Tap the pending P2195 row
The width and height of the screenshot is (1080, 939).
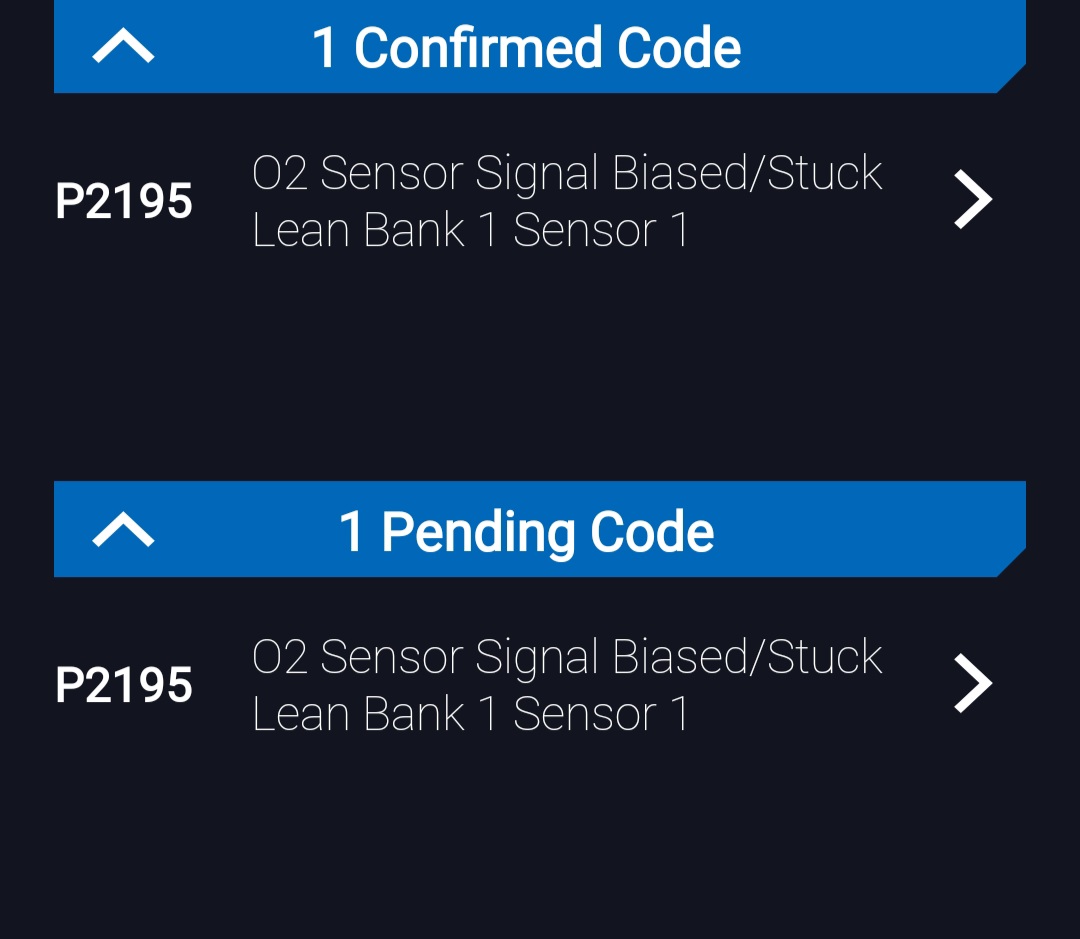pos(540,684)
